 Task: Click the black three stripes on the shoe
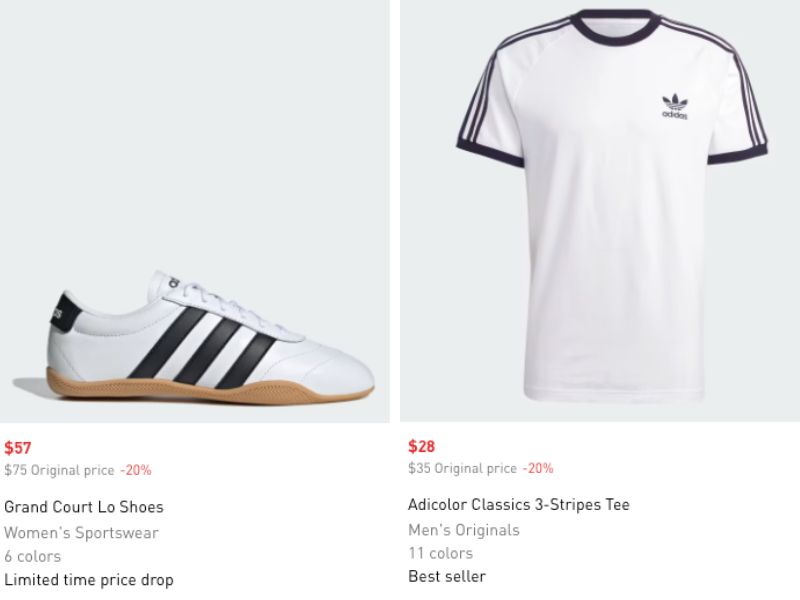tap(205, 347)
